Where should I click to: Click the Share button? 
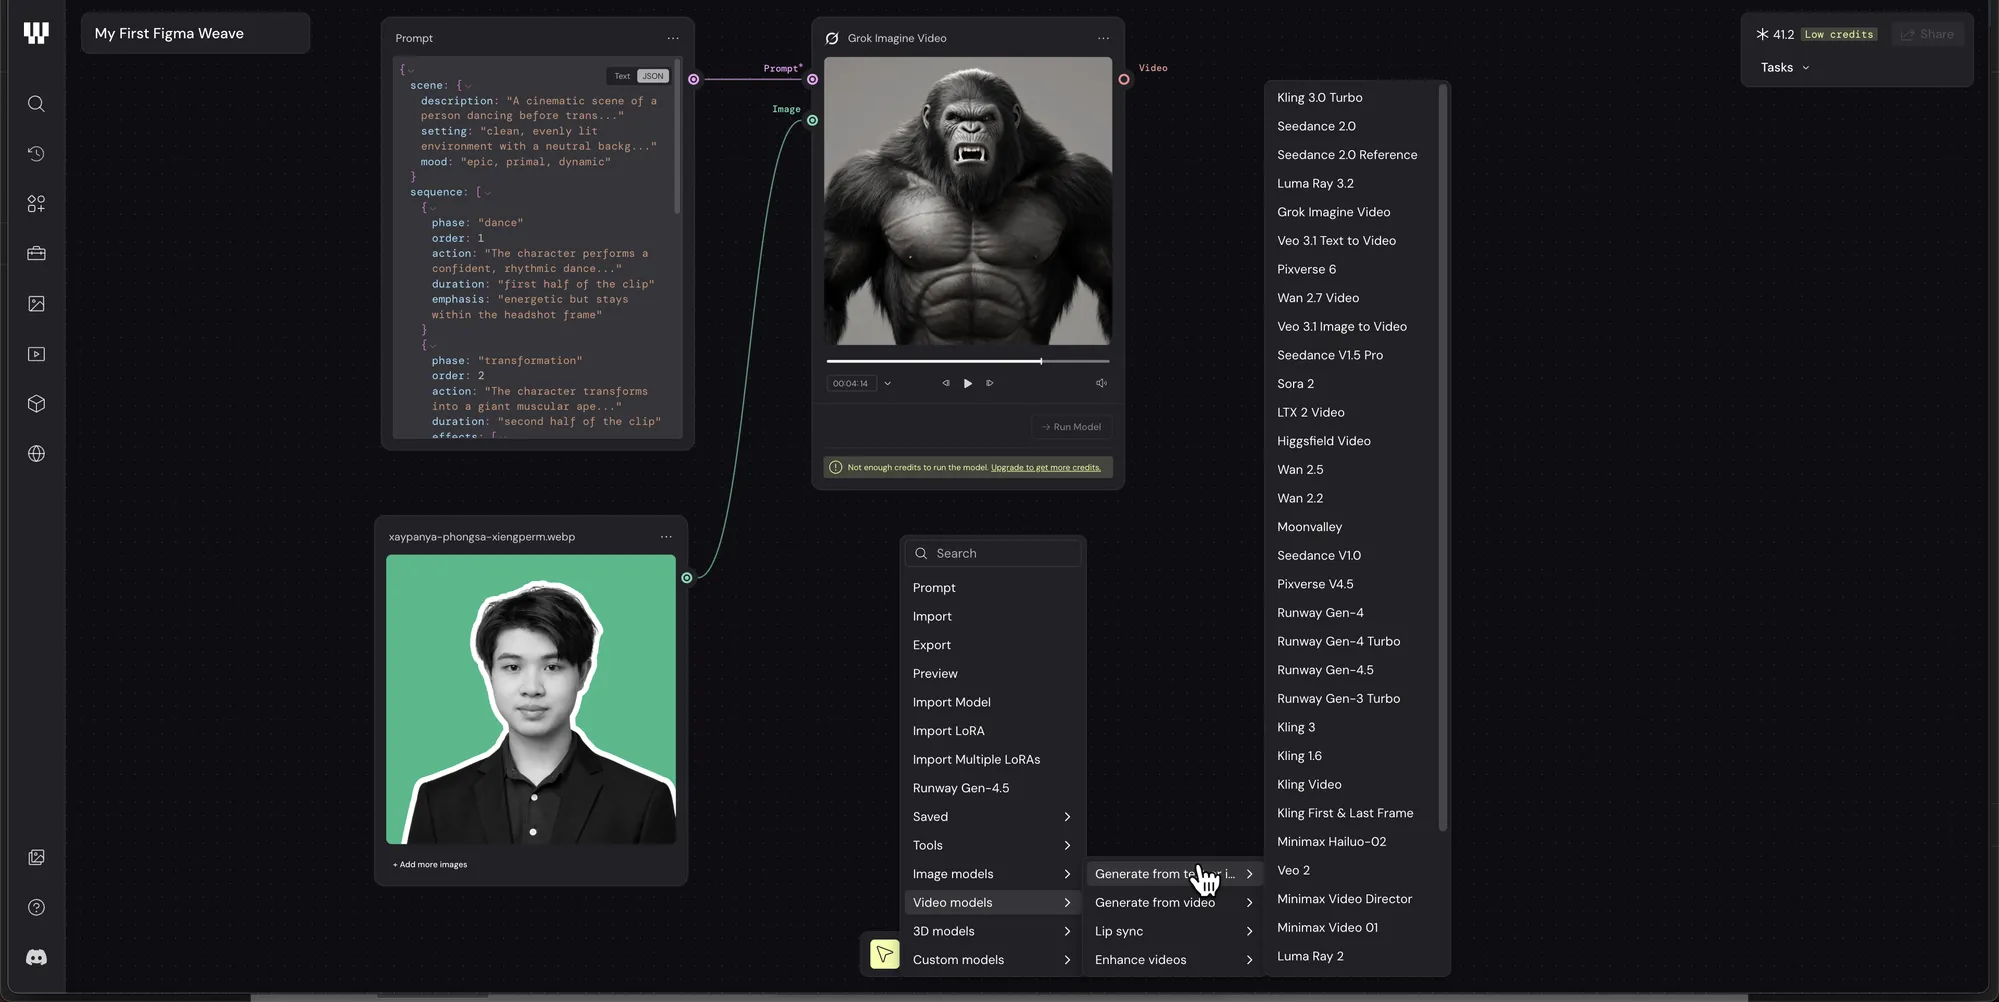point(1928,34)
